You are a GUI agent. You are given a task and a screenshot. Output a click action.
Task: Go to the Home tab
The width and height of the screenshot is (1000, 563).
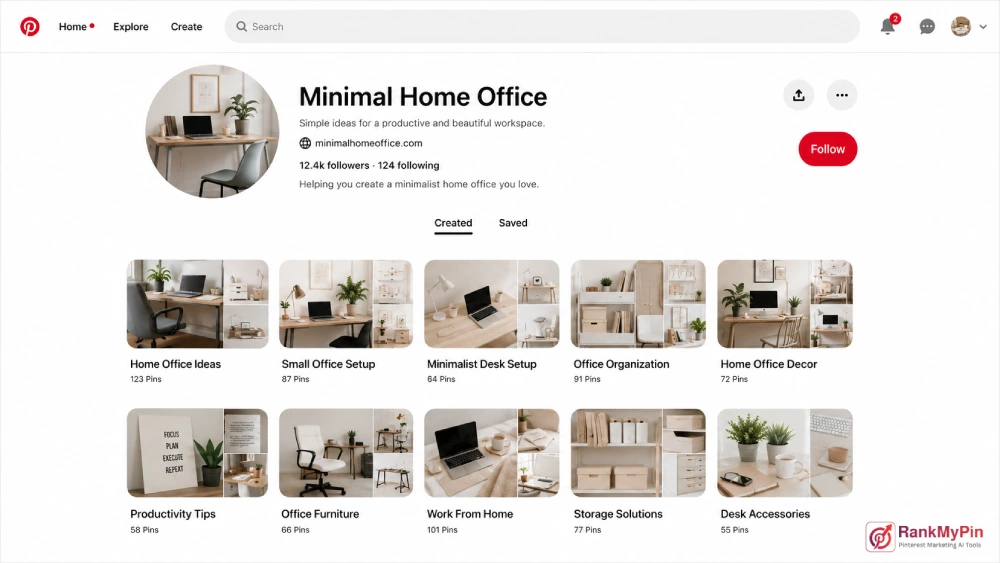click(73, 27)
